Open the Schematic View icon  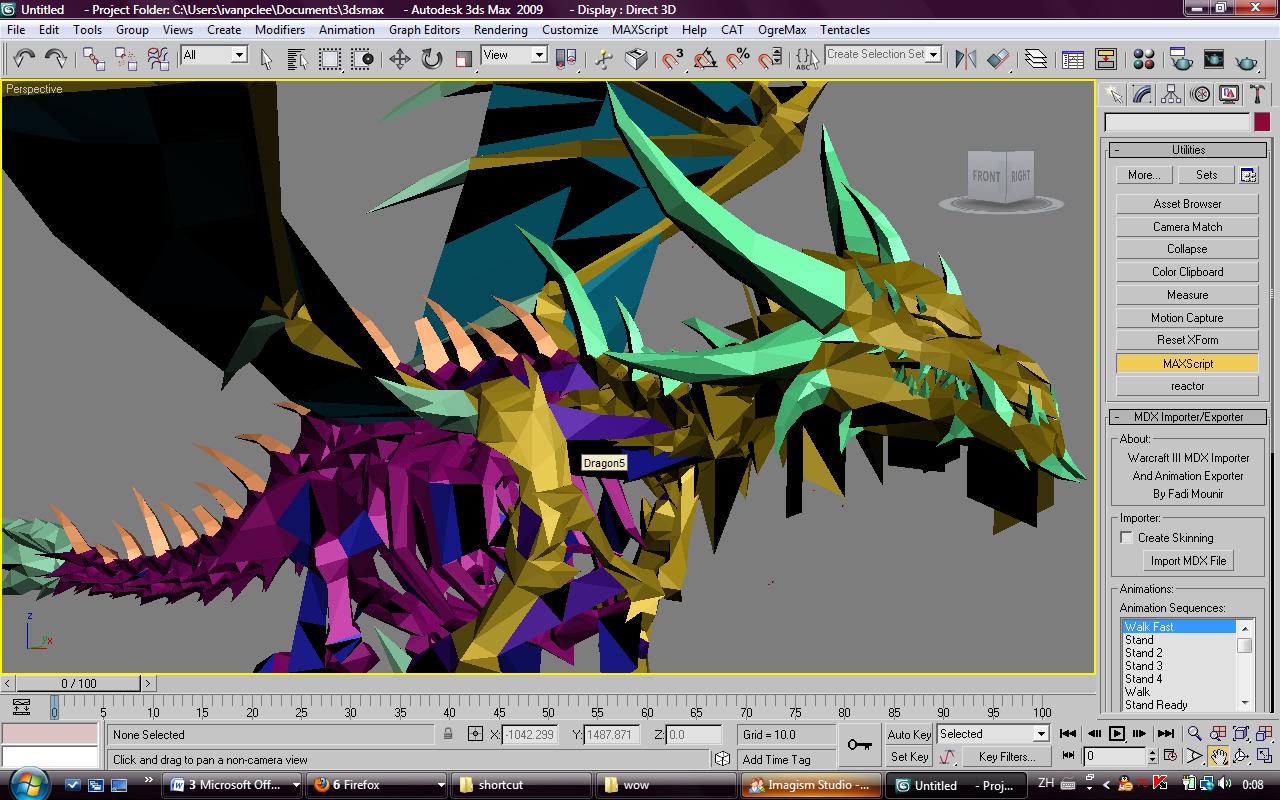[x=1106, y=59]
